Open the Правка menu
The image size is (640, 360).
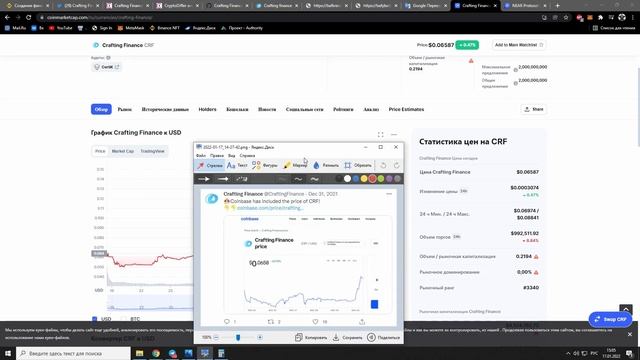(x=217, y=156)
